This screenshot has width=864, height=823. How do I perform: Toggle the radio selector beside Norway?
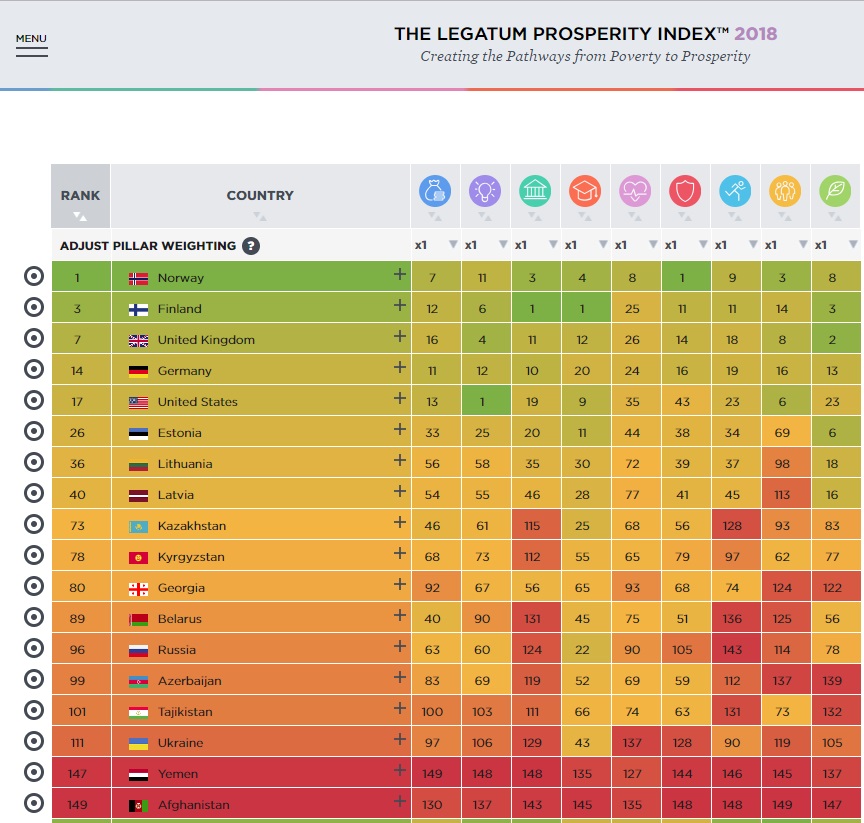pyautogui.click(x=33, y=278)
